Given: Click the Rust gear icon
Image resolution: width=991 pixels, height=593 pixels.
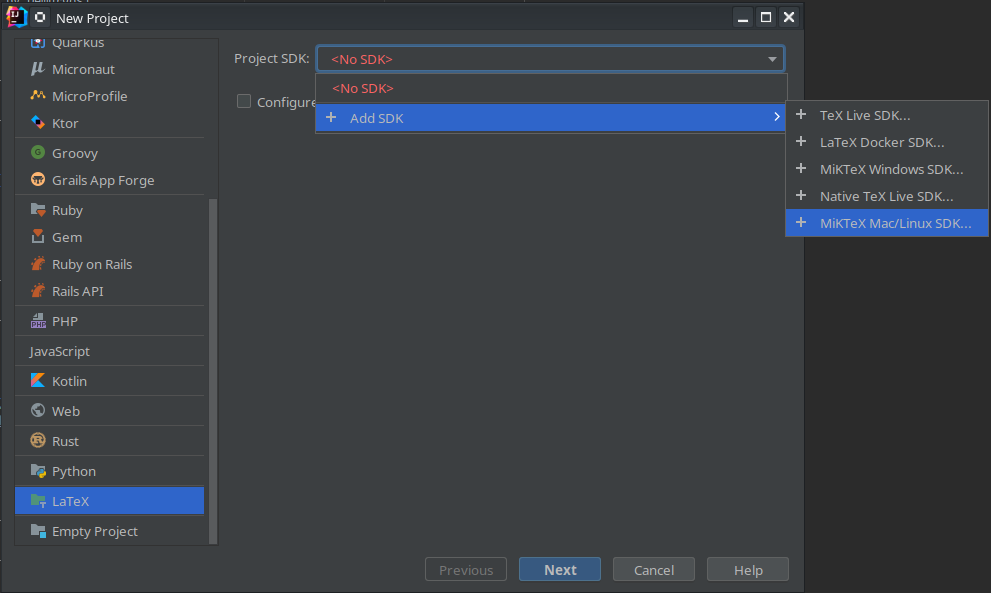Looking at the screenshot, I should coord(38,441).
